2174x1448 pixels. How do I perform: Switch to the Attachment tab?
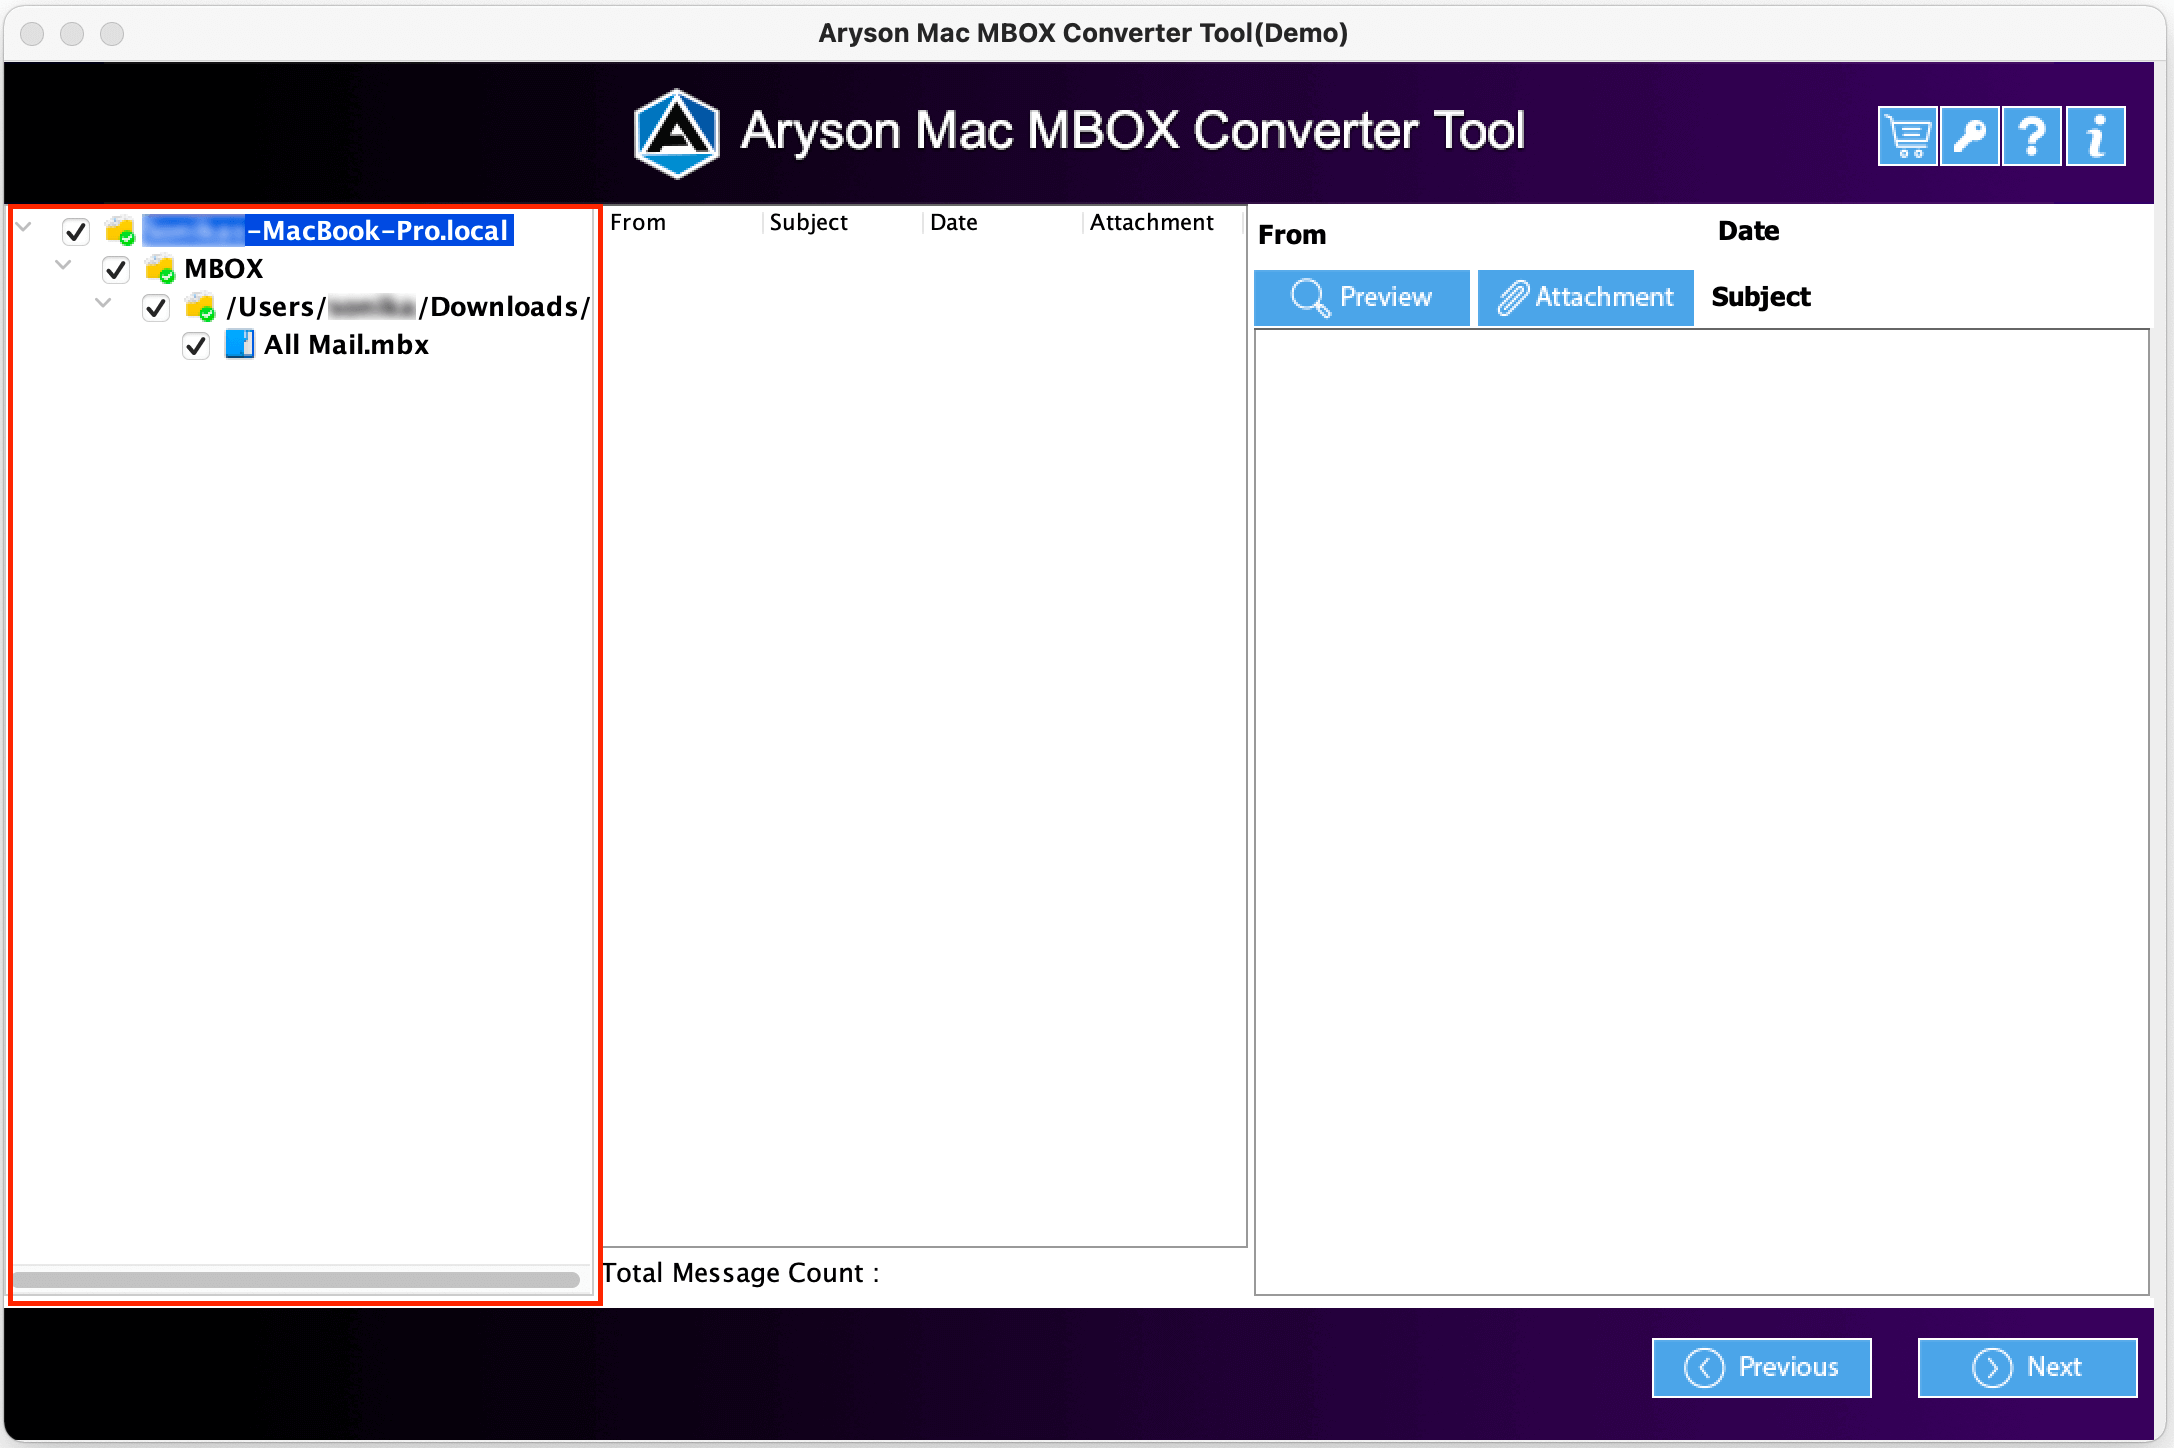click(x=1586, y=297)
